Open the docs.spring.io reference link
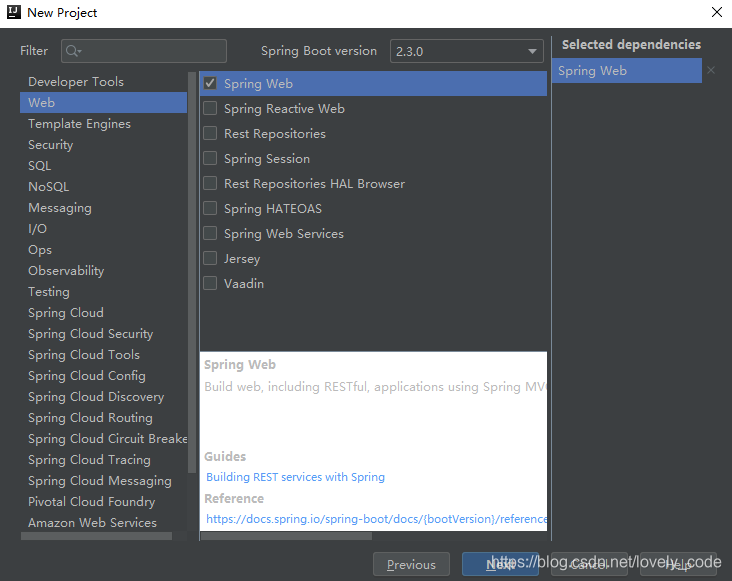Viewport: 732px width, 581px height. coord(376,519)
